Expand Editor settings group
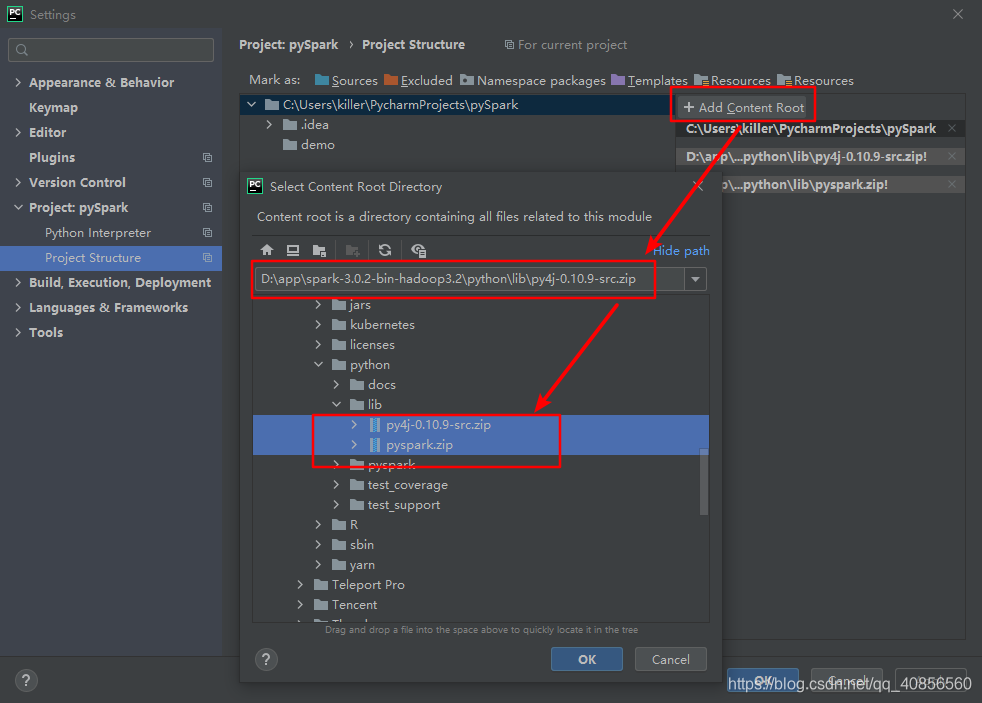The width and height of the screenshot is (982, 703). click(x=18, y=132)
